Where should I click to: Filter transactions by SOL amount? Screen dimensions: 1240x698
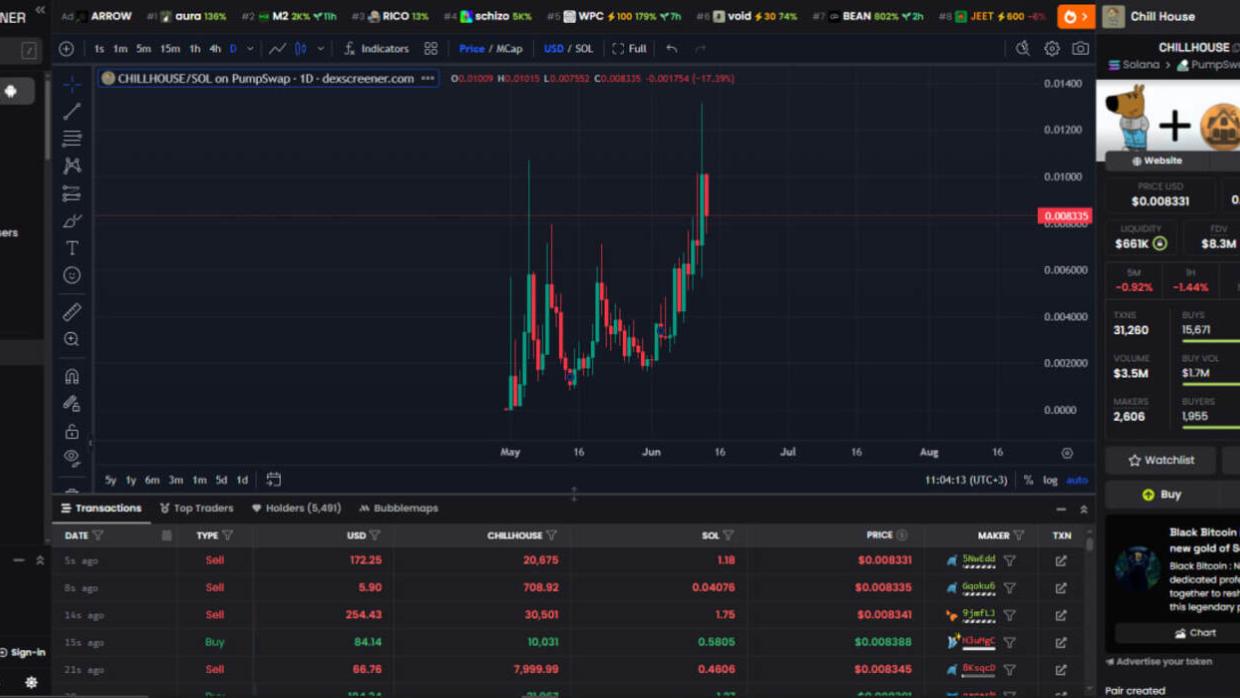tap(728, 536)
